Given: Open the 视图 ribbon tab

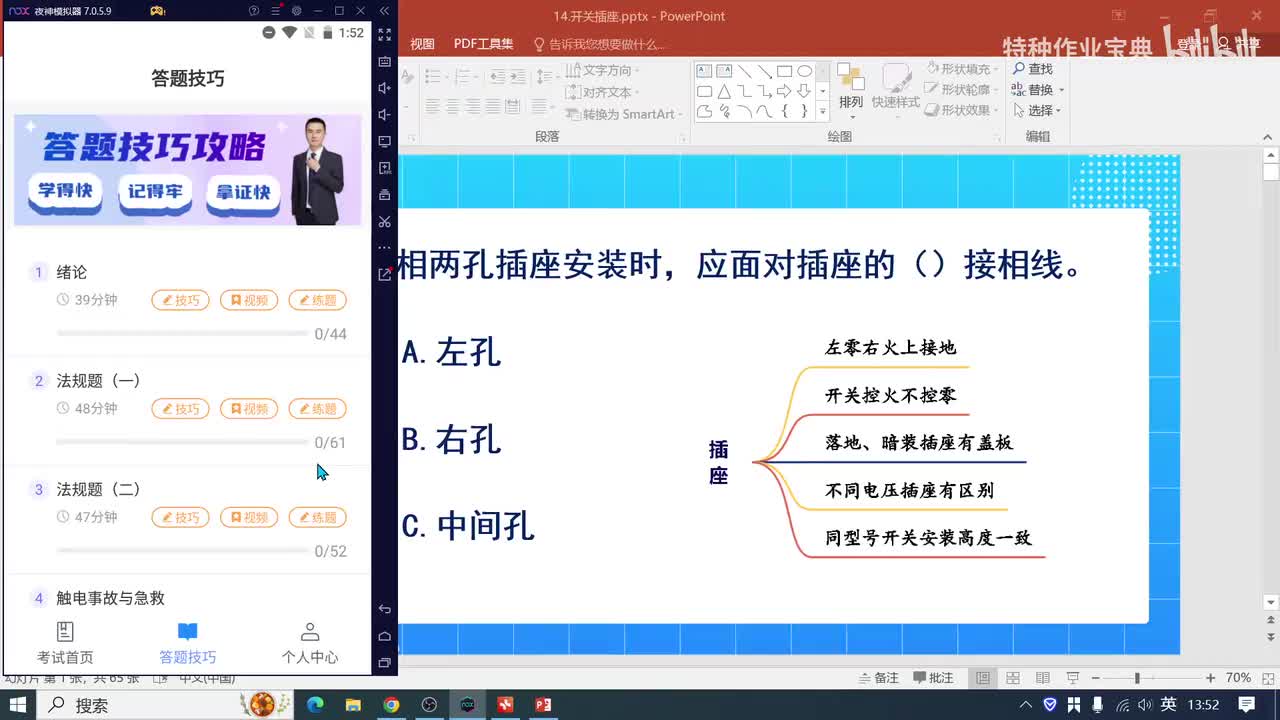Looking at the screenshot, I should pyautogui.click(x=423, y=44).
